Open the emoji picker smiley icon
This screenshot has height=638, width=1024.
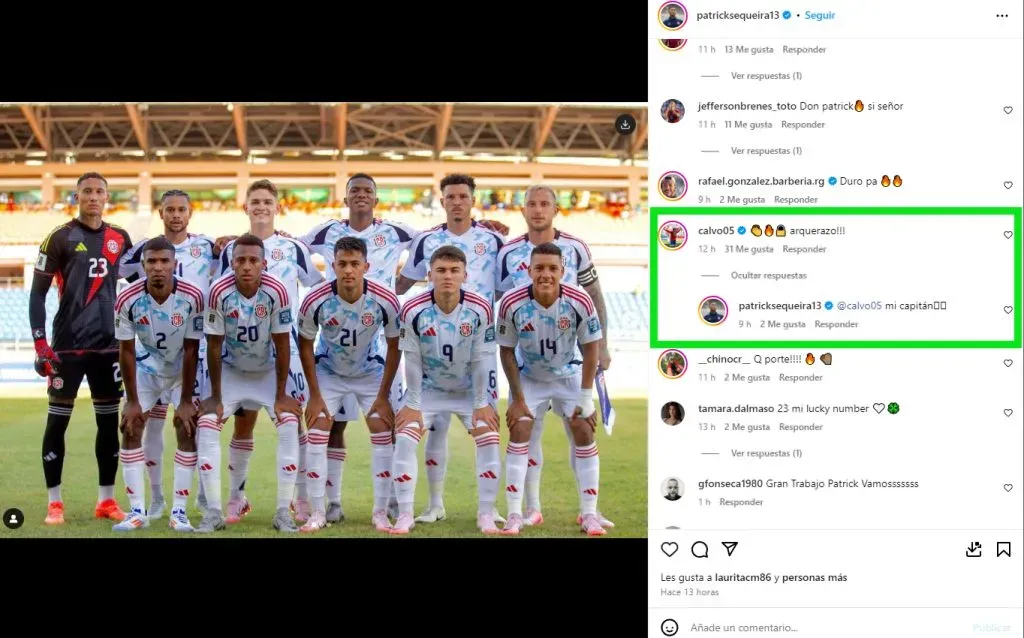click(669, 628)
